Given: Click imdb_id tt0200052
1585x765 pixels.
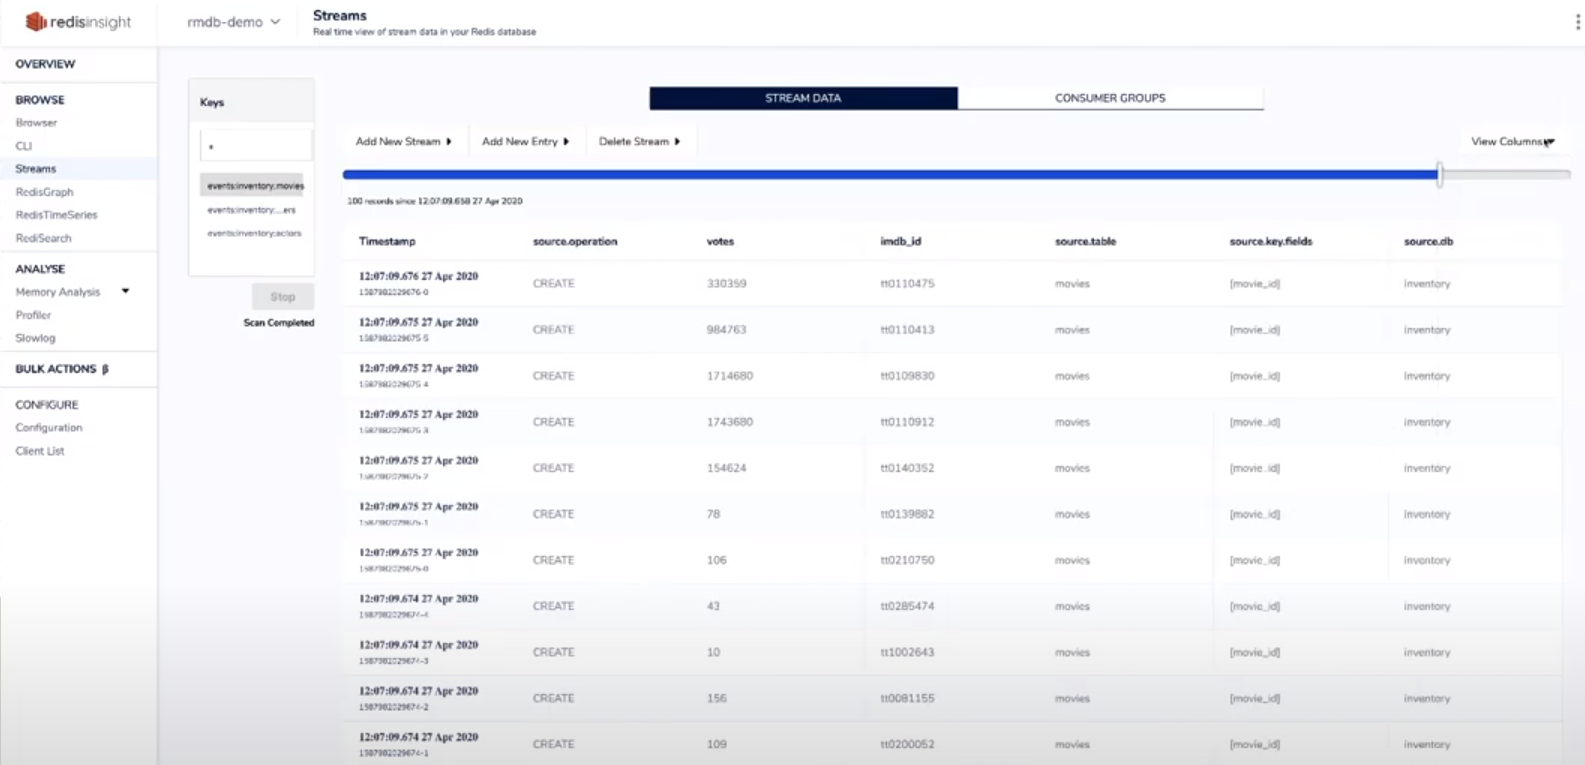Looking at the screenshot, I should (907, 744).
